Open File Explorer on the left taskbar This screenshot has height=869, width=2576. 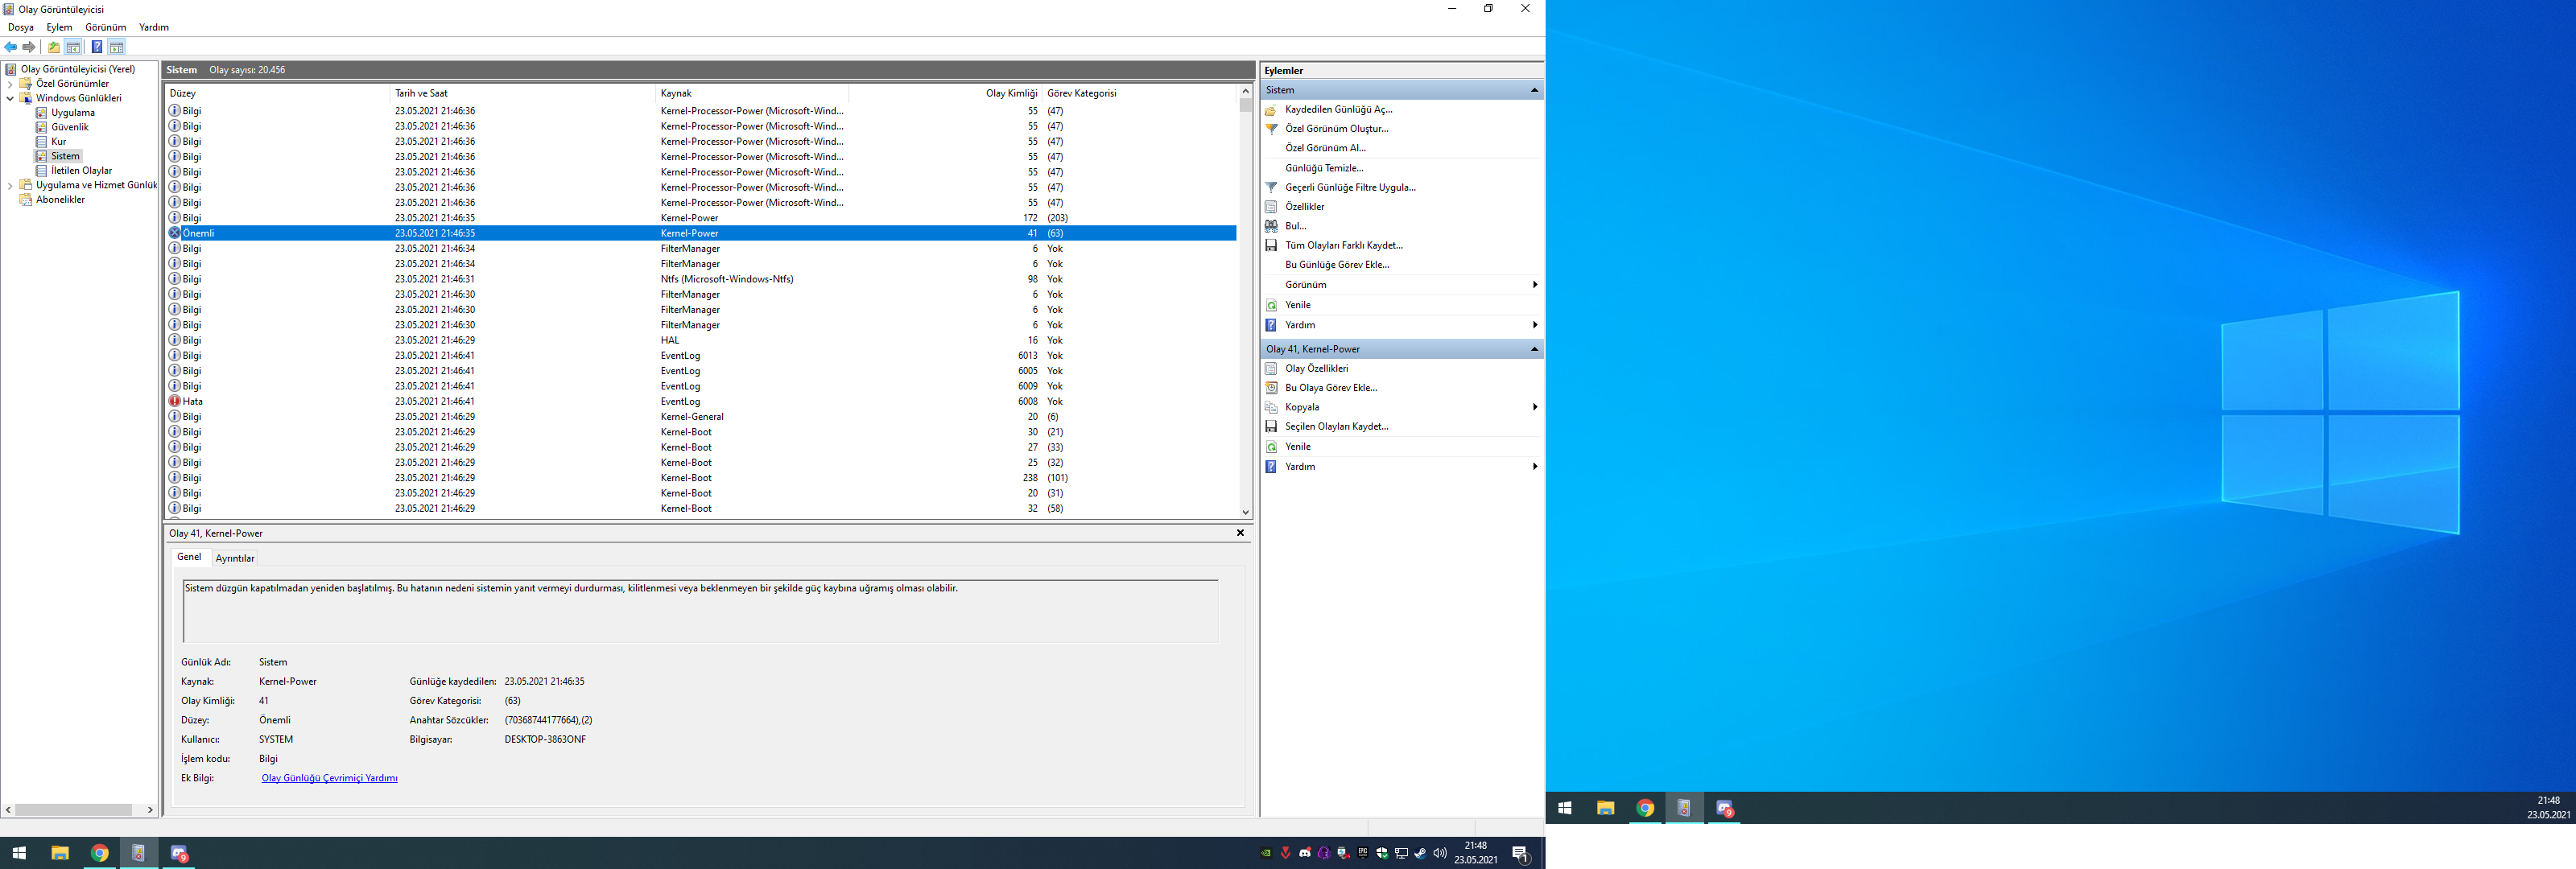pos(60,853)
